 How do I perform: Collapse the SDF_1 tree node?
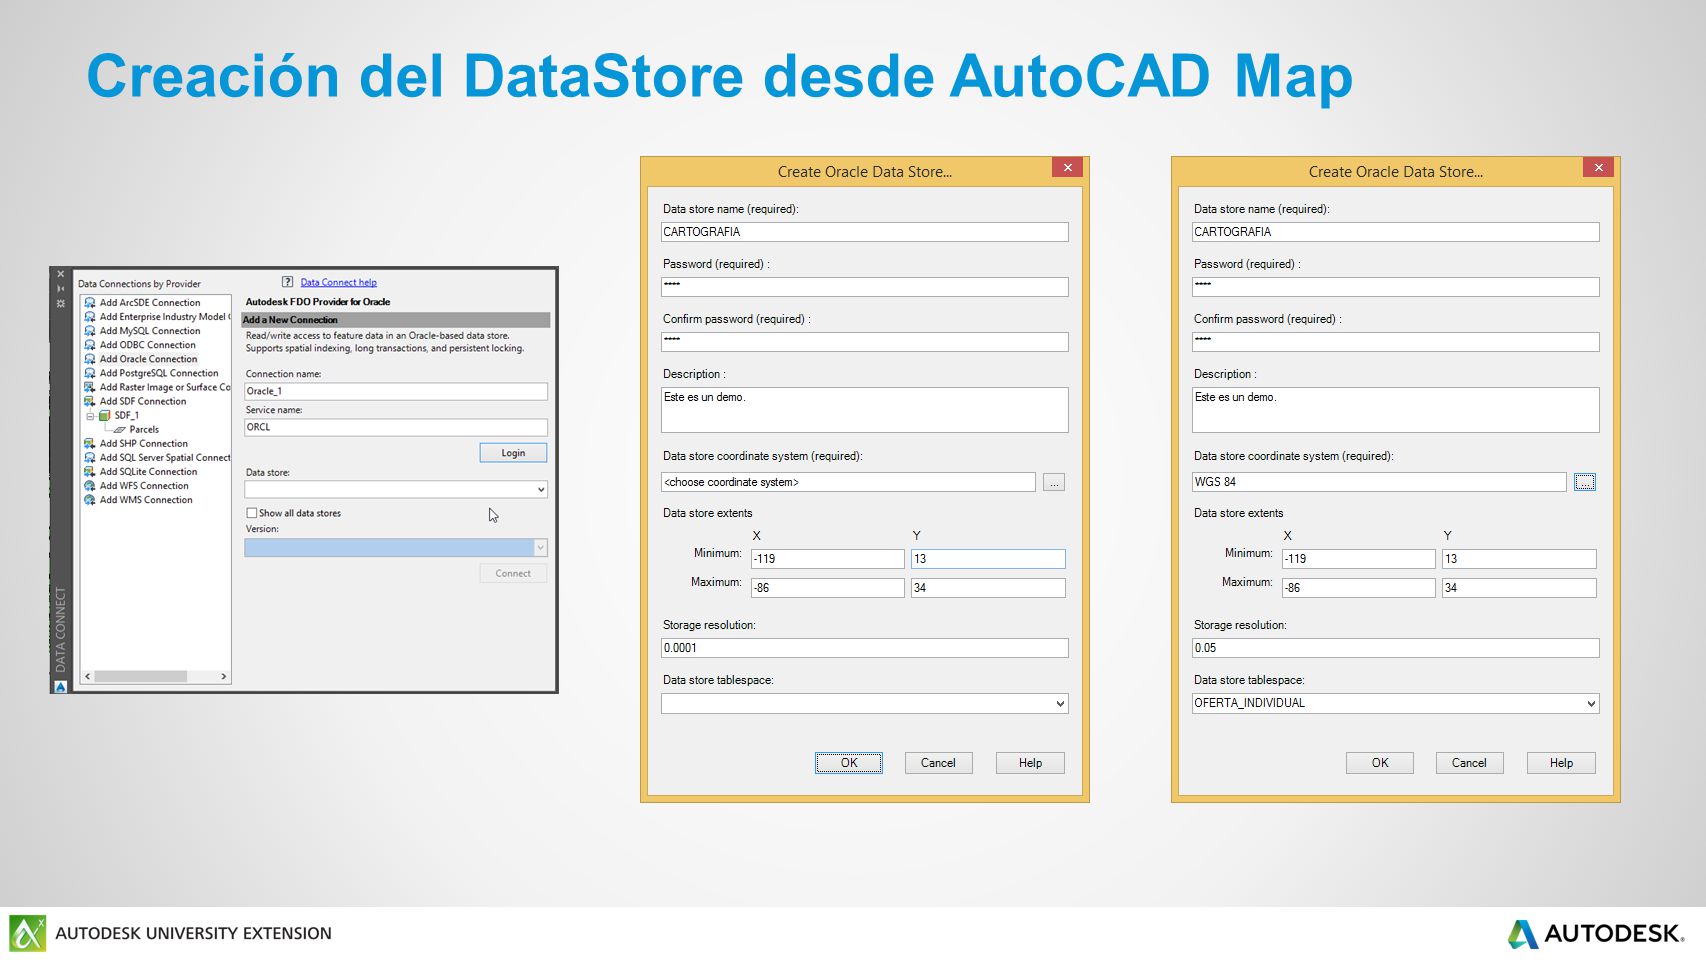(x=90, y=415)
